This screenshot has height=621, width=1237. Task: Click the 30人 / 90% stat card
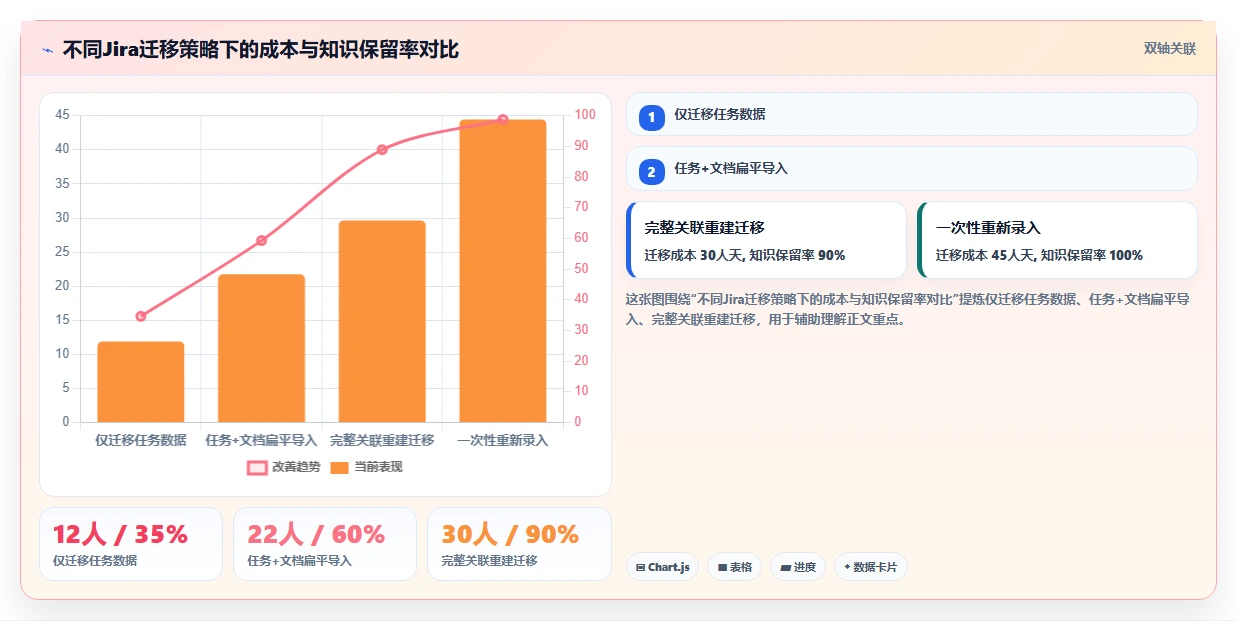[519, 544]
